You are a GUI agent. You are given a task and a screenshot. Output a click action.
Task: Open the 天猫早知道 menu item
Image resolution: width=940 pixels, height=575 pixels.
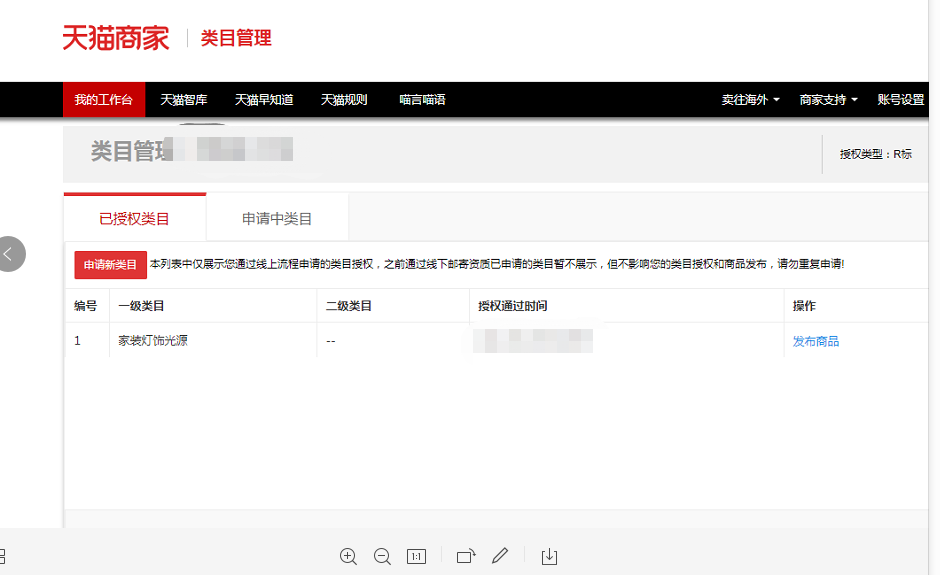(x=264, y=100)
